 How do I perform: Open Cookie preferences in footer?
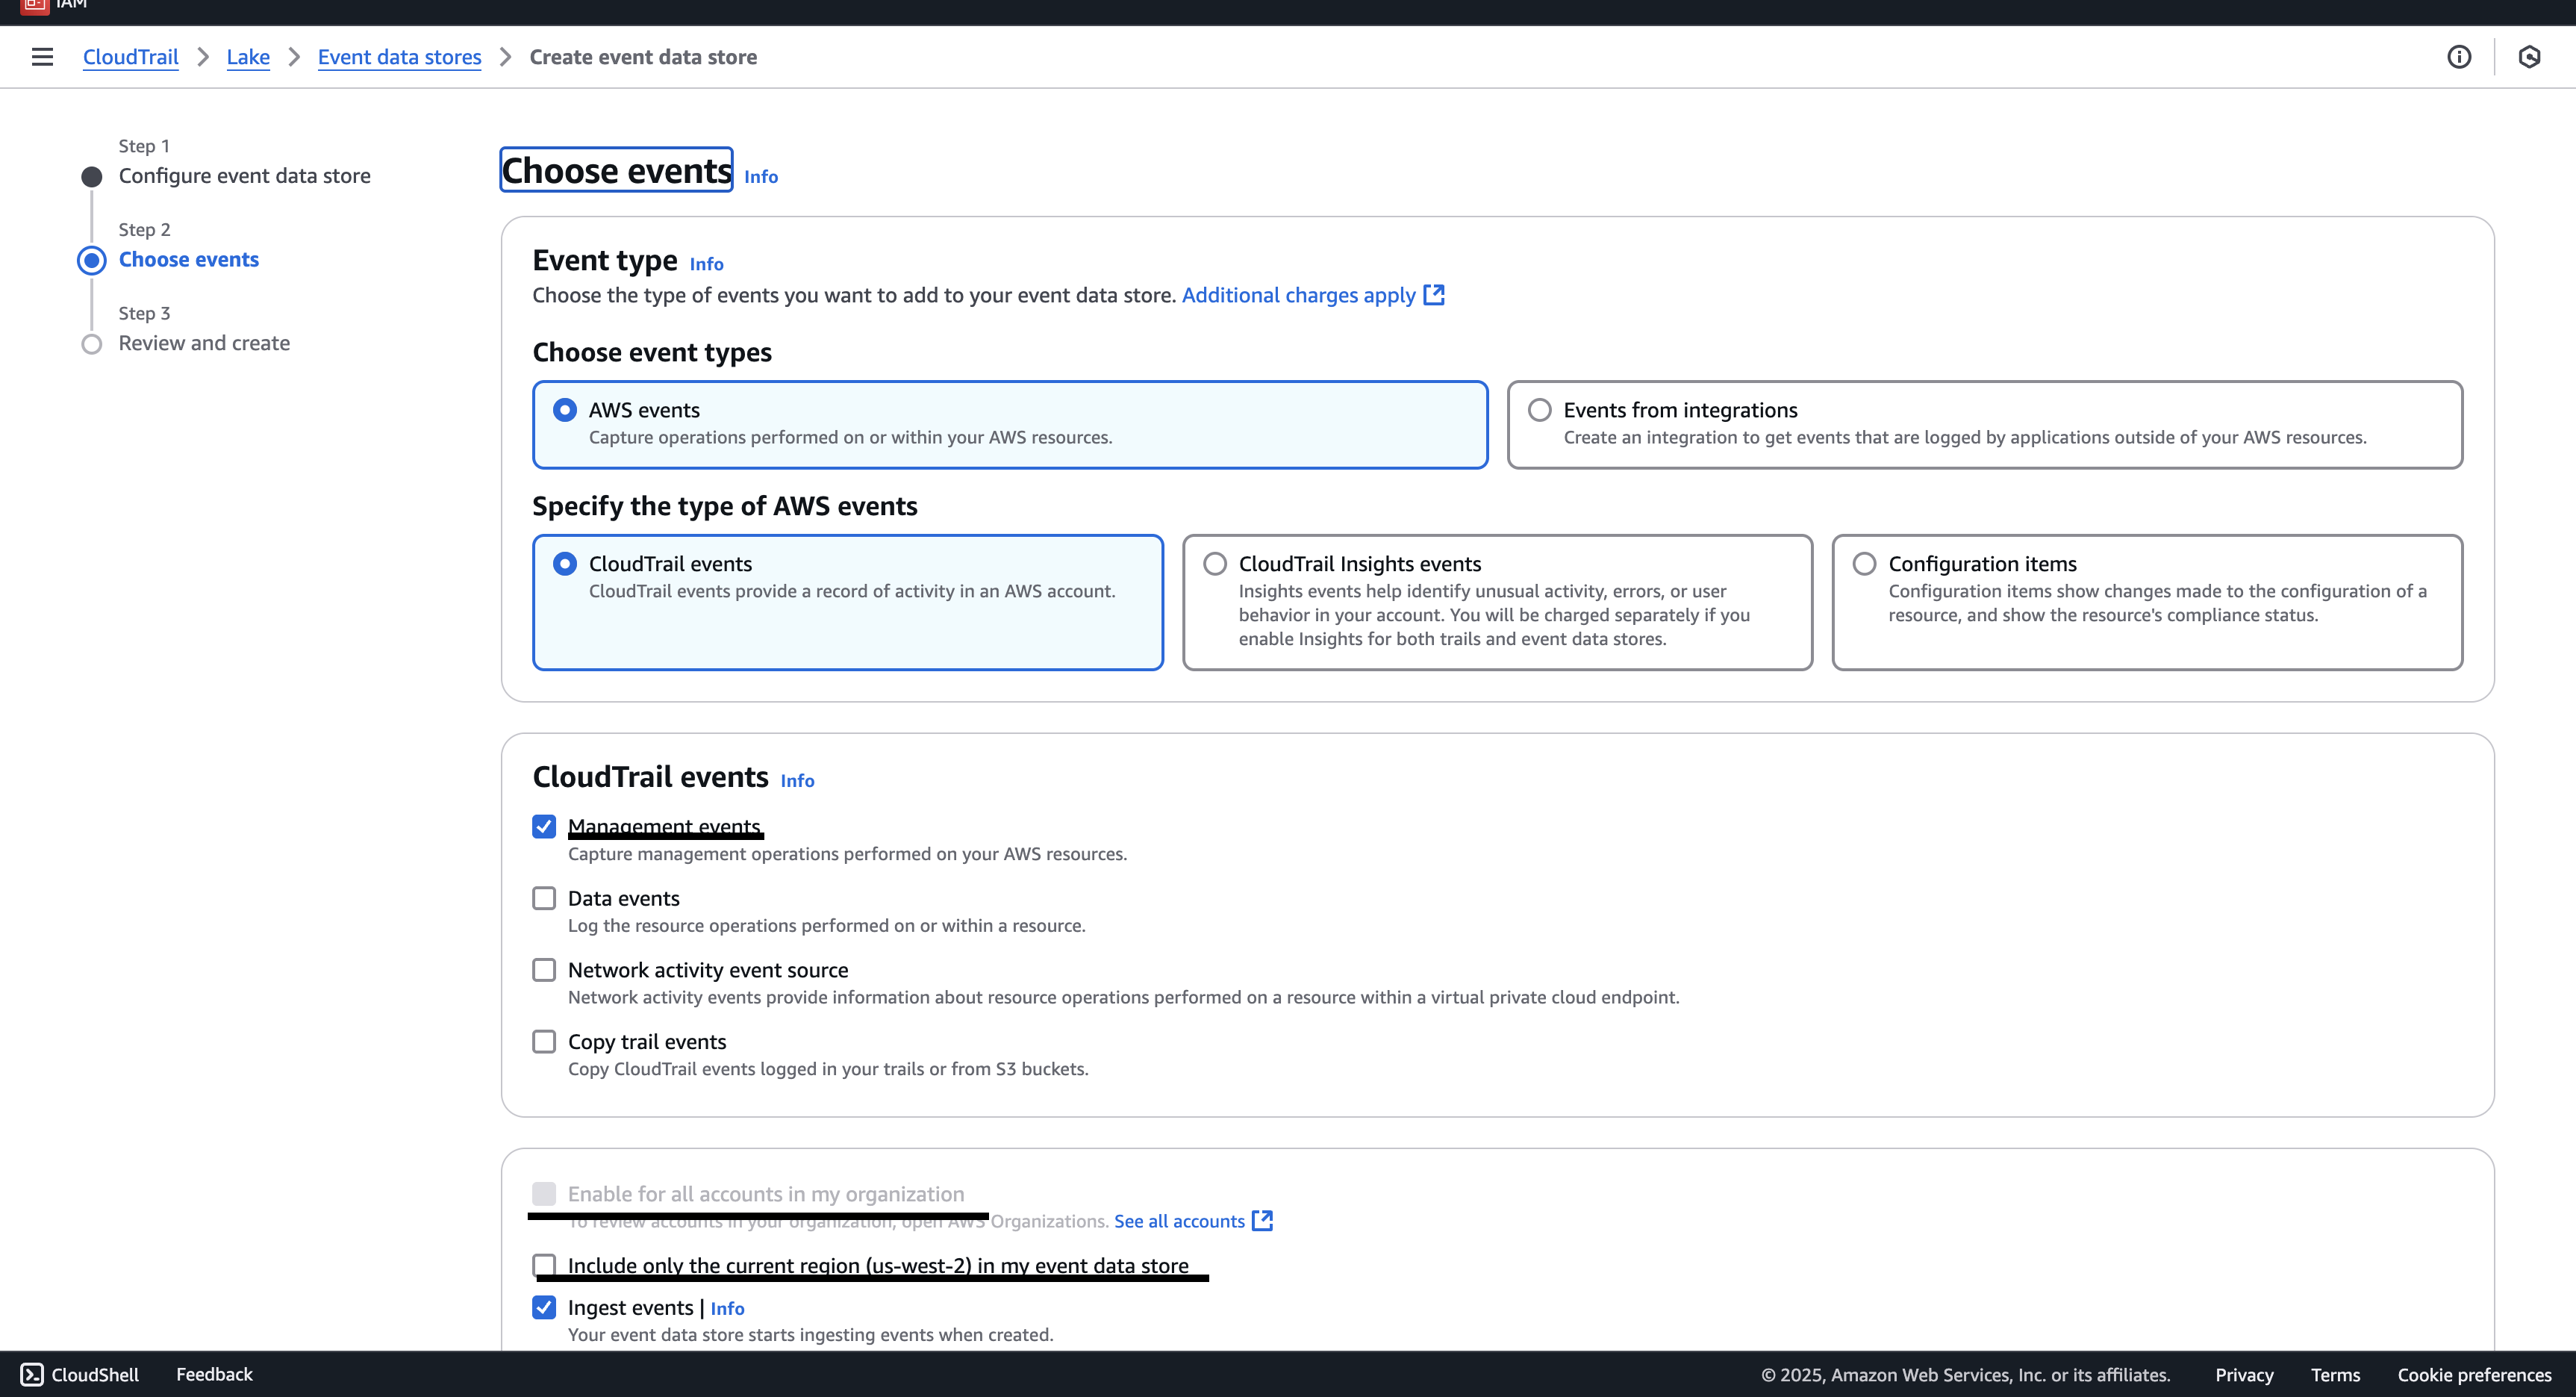2474,1375
